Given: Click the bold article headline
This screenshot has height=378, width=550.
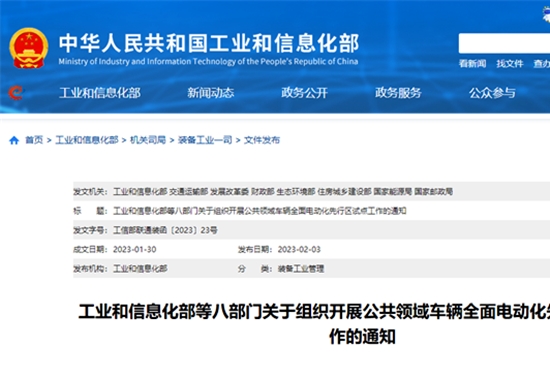Looking at the screenshot, I should pos(314,324).
